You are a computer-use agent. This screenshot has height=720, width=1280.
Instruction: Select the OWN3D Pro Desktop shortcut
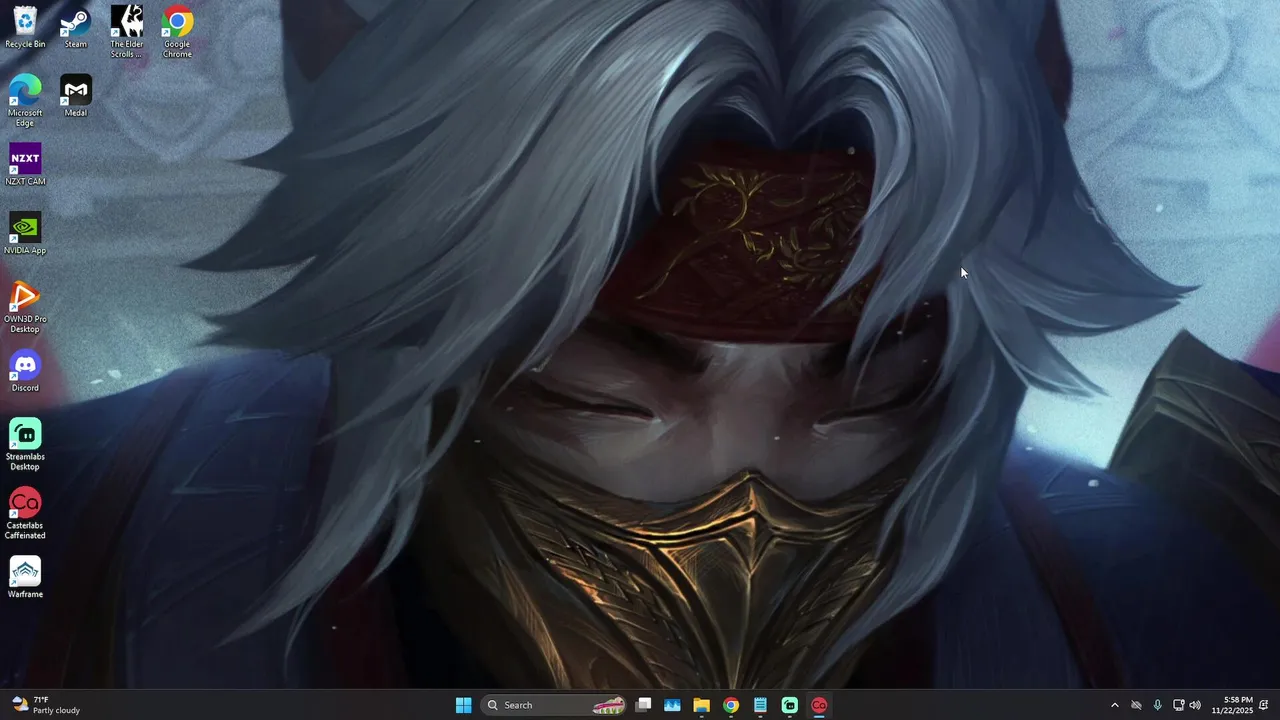coord(25,308)
